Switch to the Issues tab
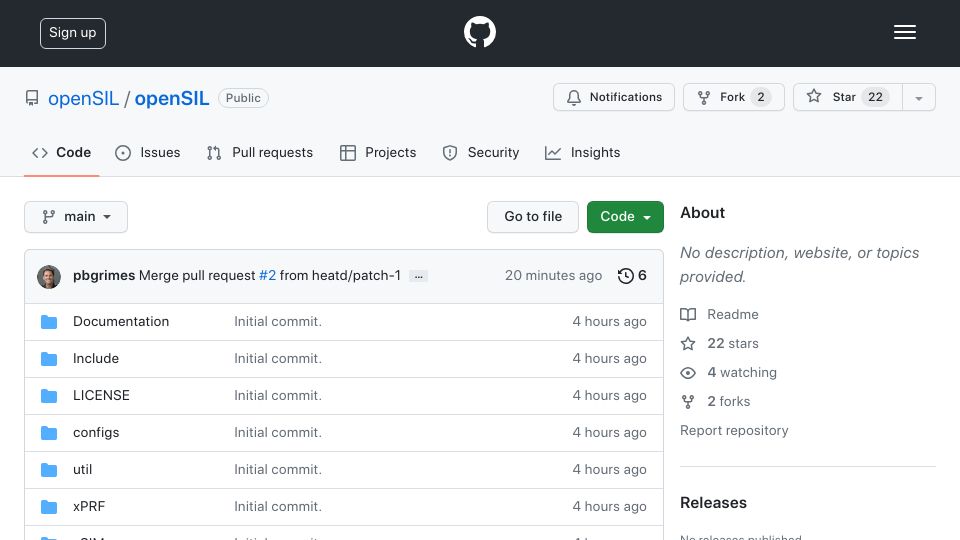 (148, 152)
